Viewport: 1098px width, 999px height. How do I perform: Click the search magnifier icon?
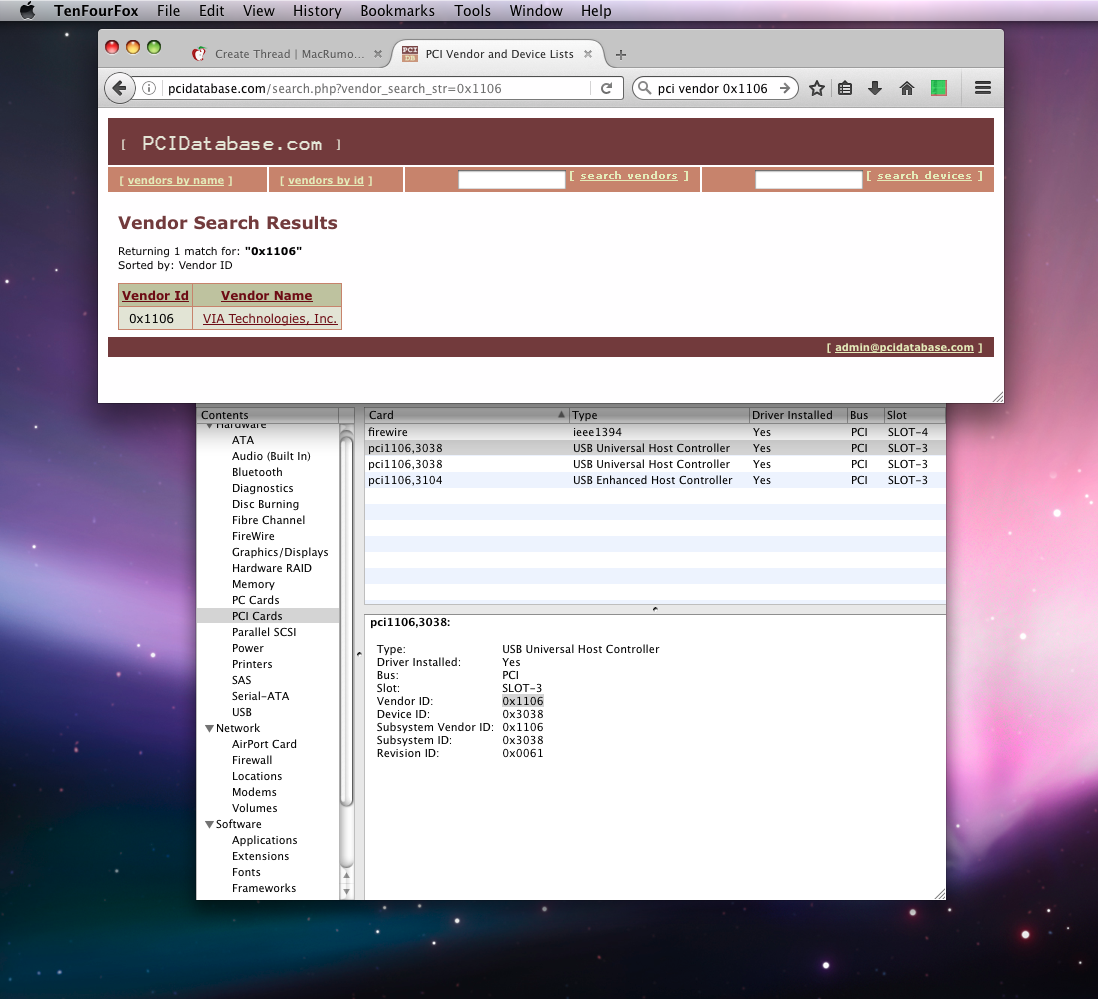pos(644,88)
